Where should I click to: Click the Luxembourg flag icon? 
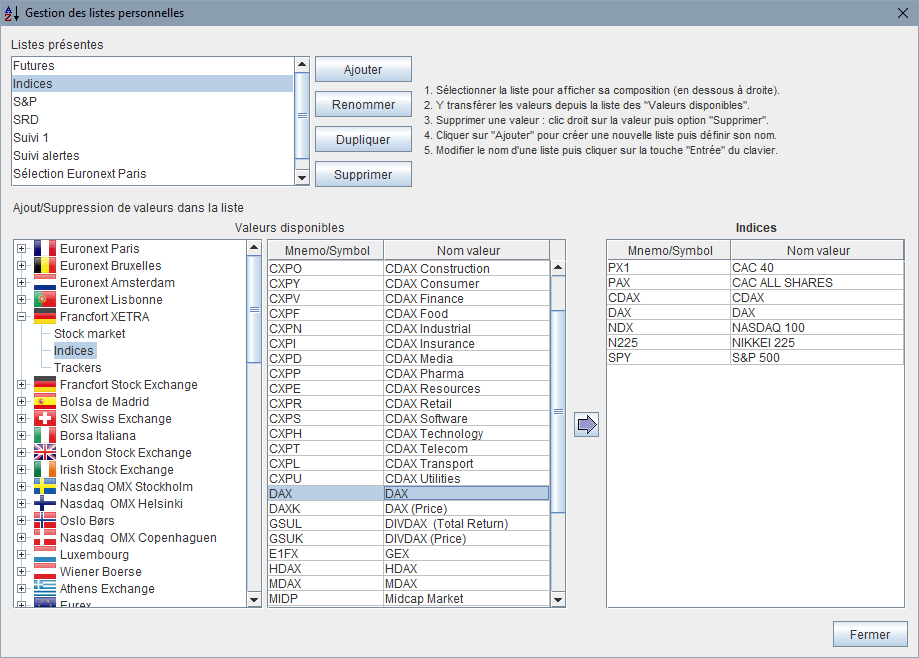(45, 554)
